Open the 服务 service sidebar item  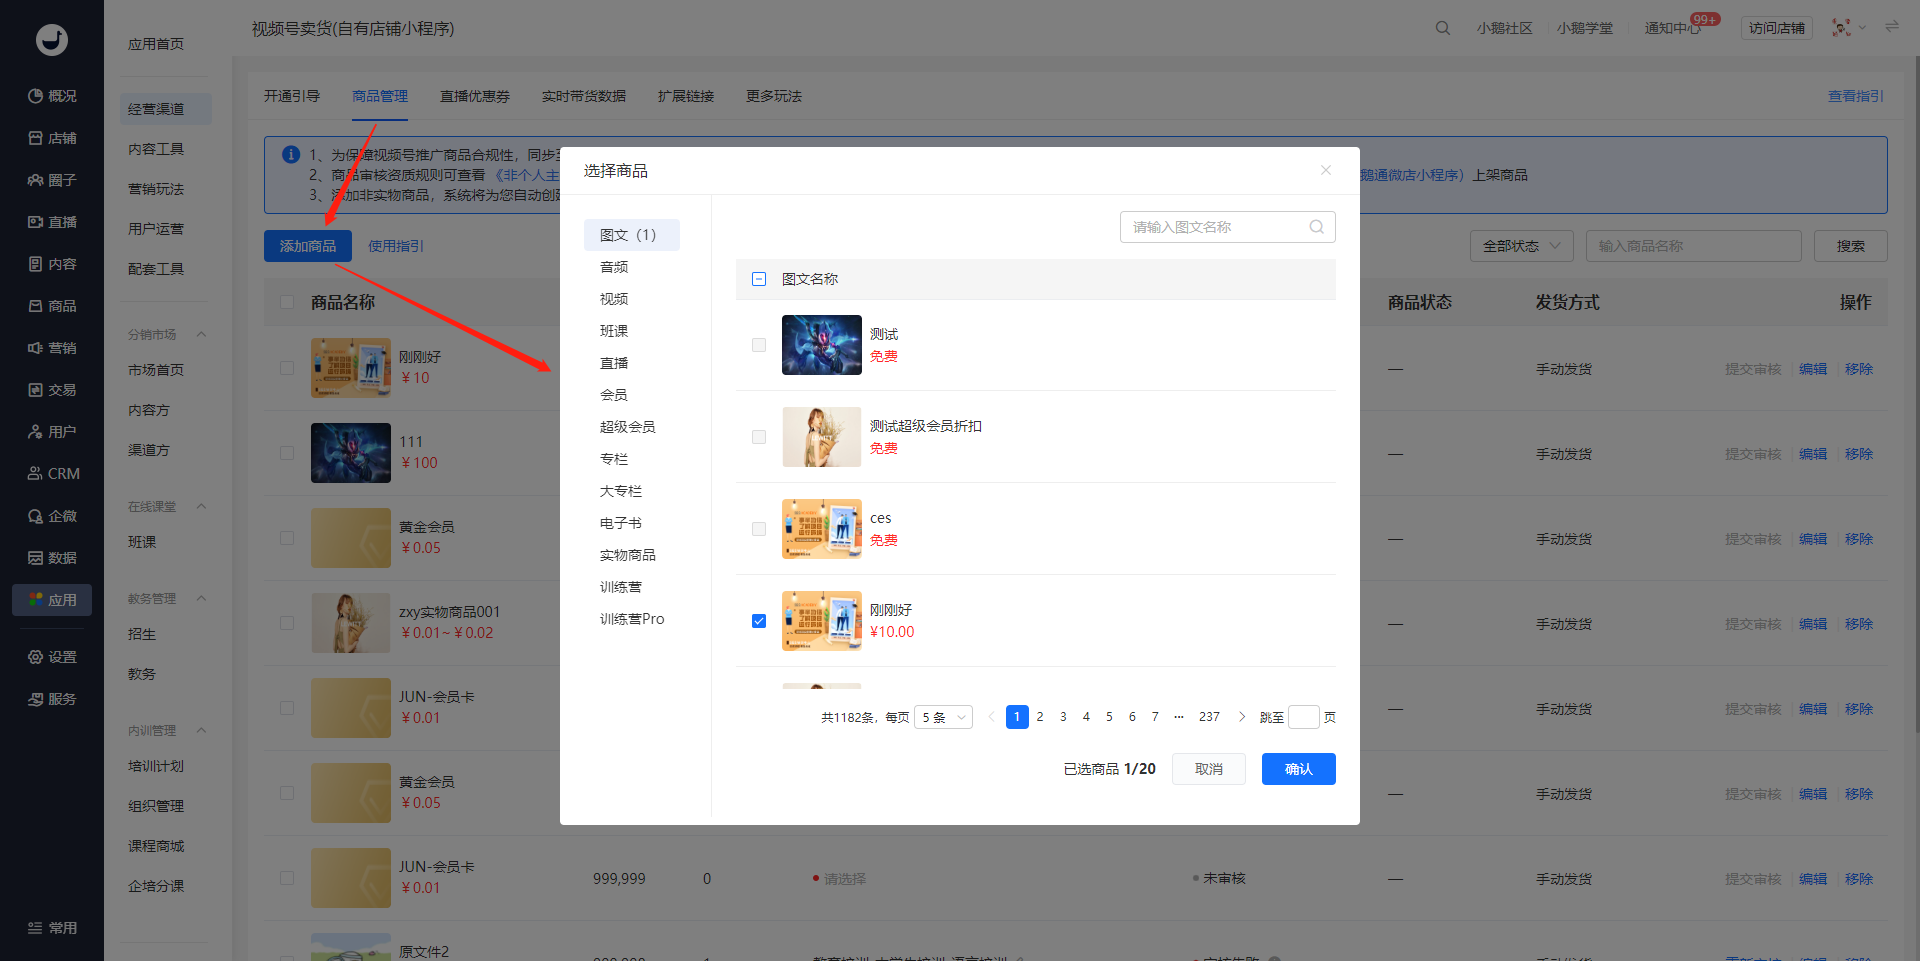[52, 699]
